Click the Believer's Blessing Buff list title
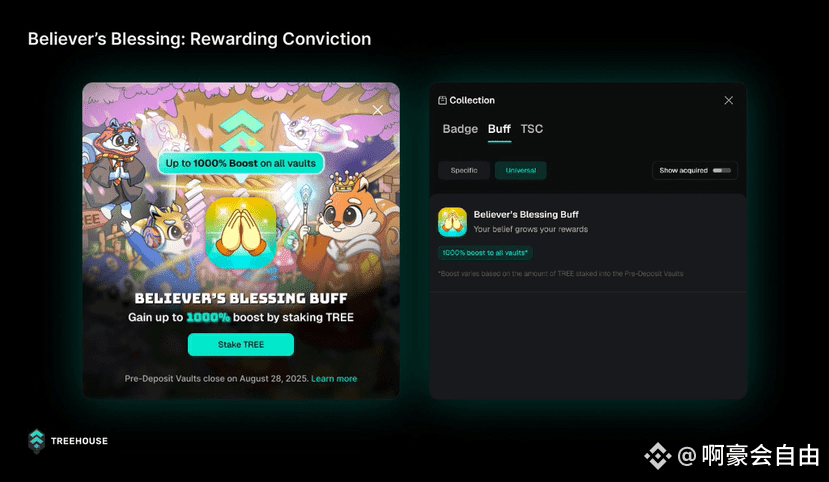This screenshot has width=829, height=482. pos(526,214)
